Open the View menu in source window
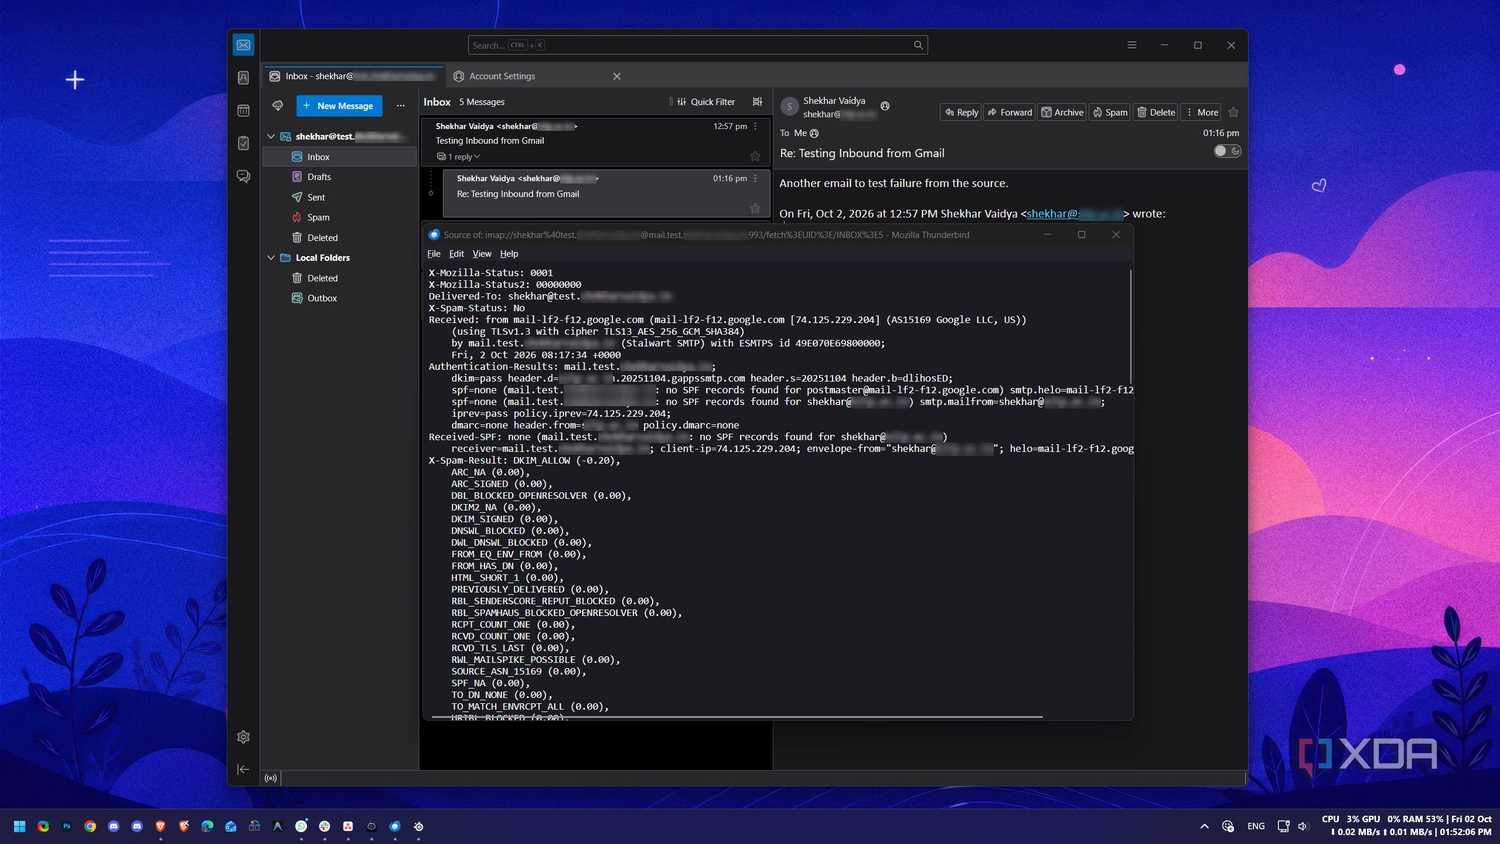Screen dimensions: 1500x844 [x=482, y=254]
